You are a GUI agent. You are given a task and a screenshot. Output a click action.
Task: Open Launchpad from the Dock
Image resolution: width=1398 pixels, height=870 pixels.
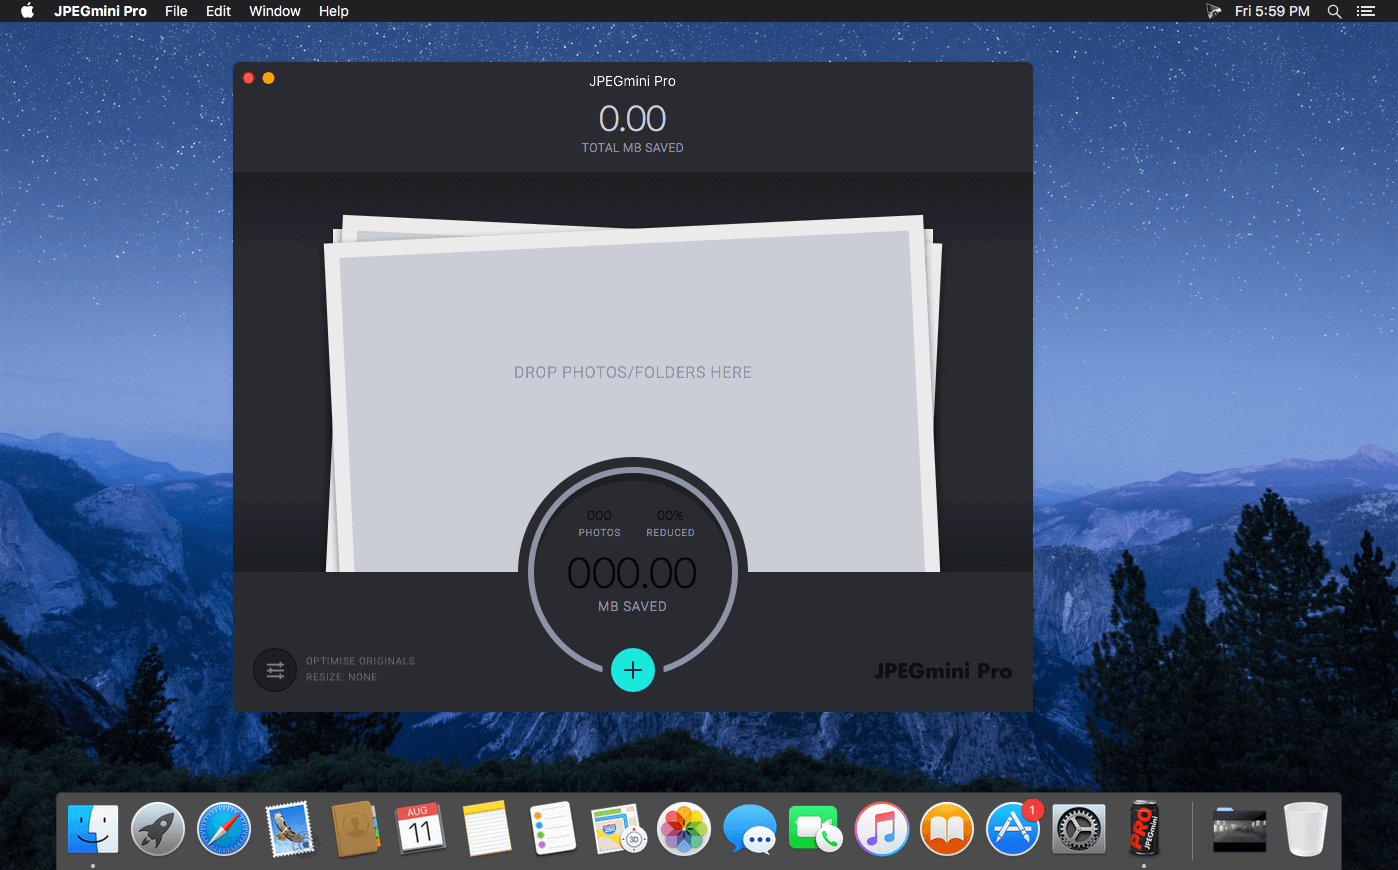(158, 829)
